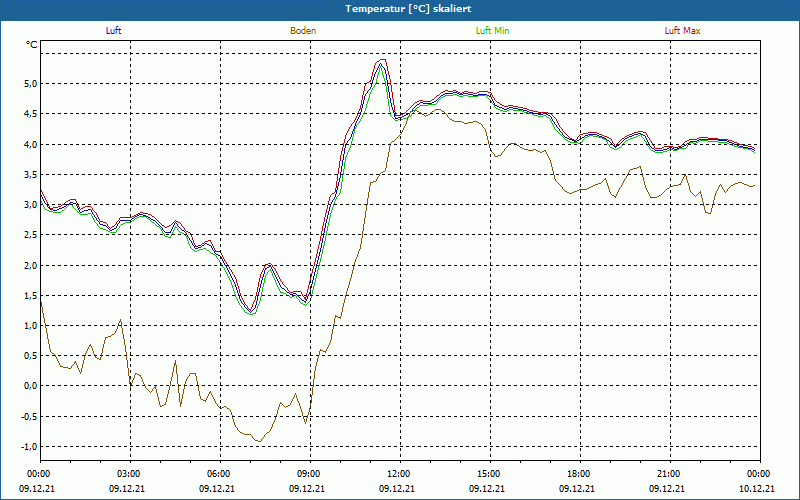Click the '10.12.21' date label
800x500 pixels.
[x=757, y=488]
